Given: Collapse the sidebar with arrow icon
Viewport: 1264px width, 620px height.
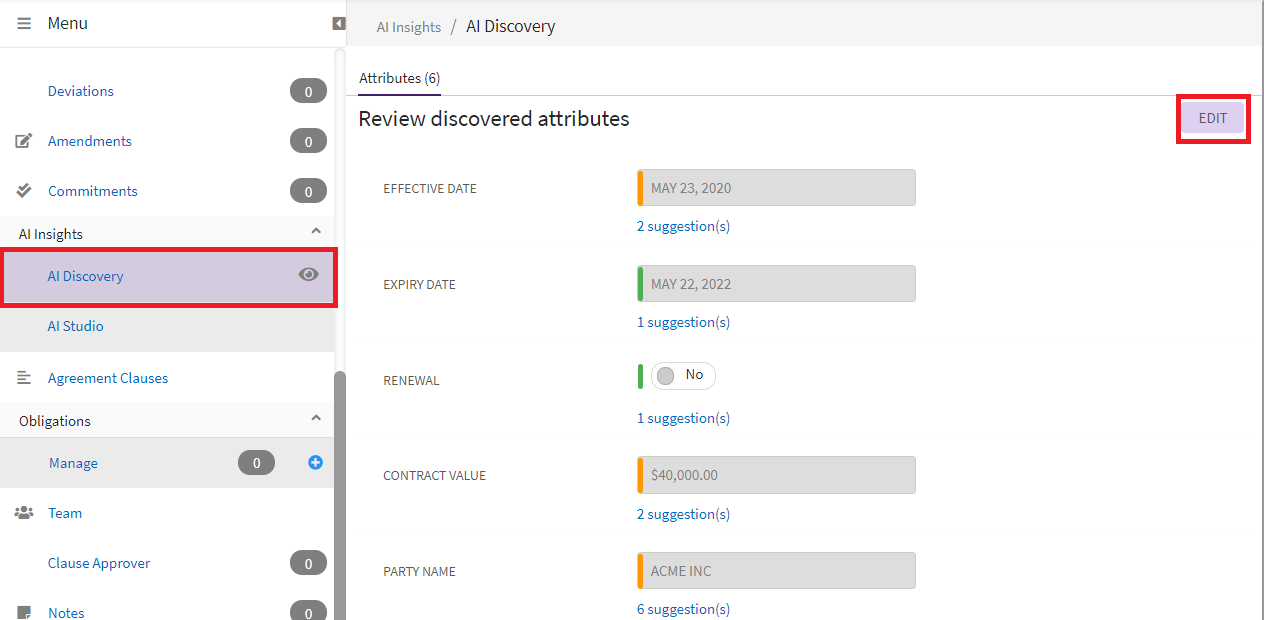Looking at the screenshot, I should pos(339,23).
